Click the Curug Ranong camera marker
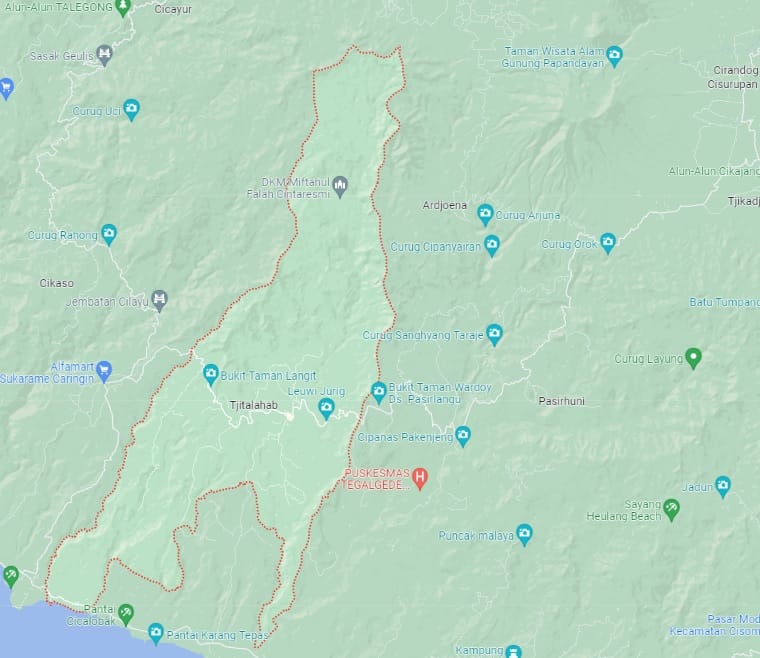 (109, 234)
